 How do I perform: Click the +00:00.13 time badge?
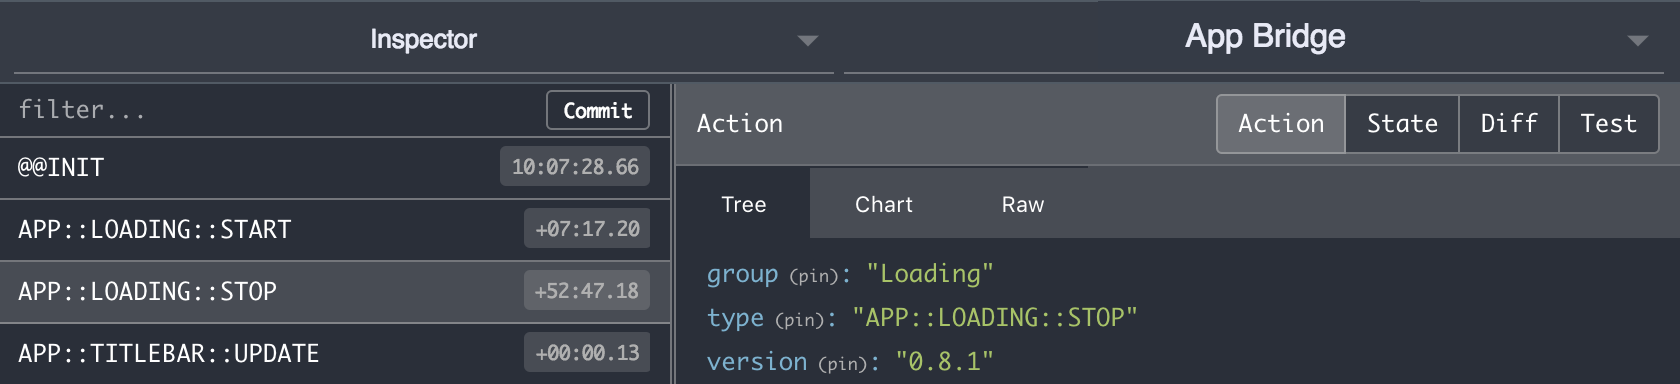pyautogui.click(x=587, y=353)
